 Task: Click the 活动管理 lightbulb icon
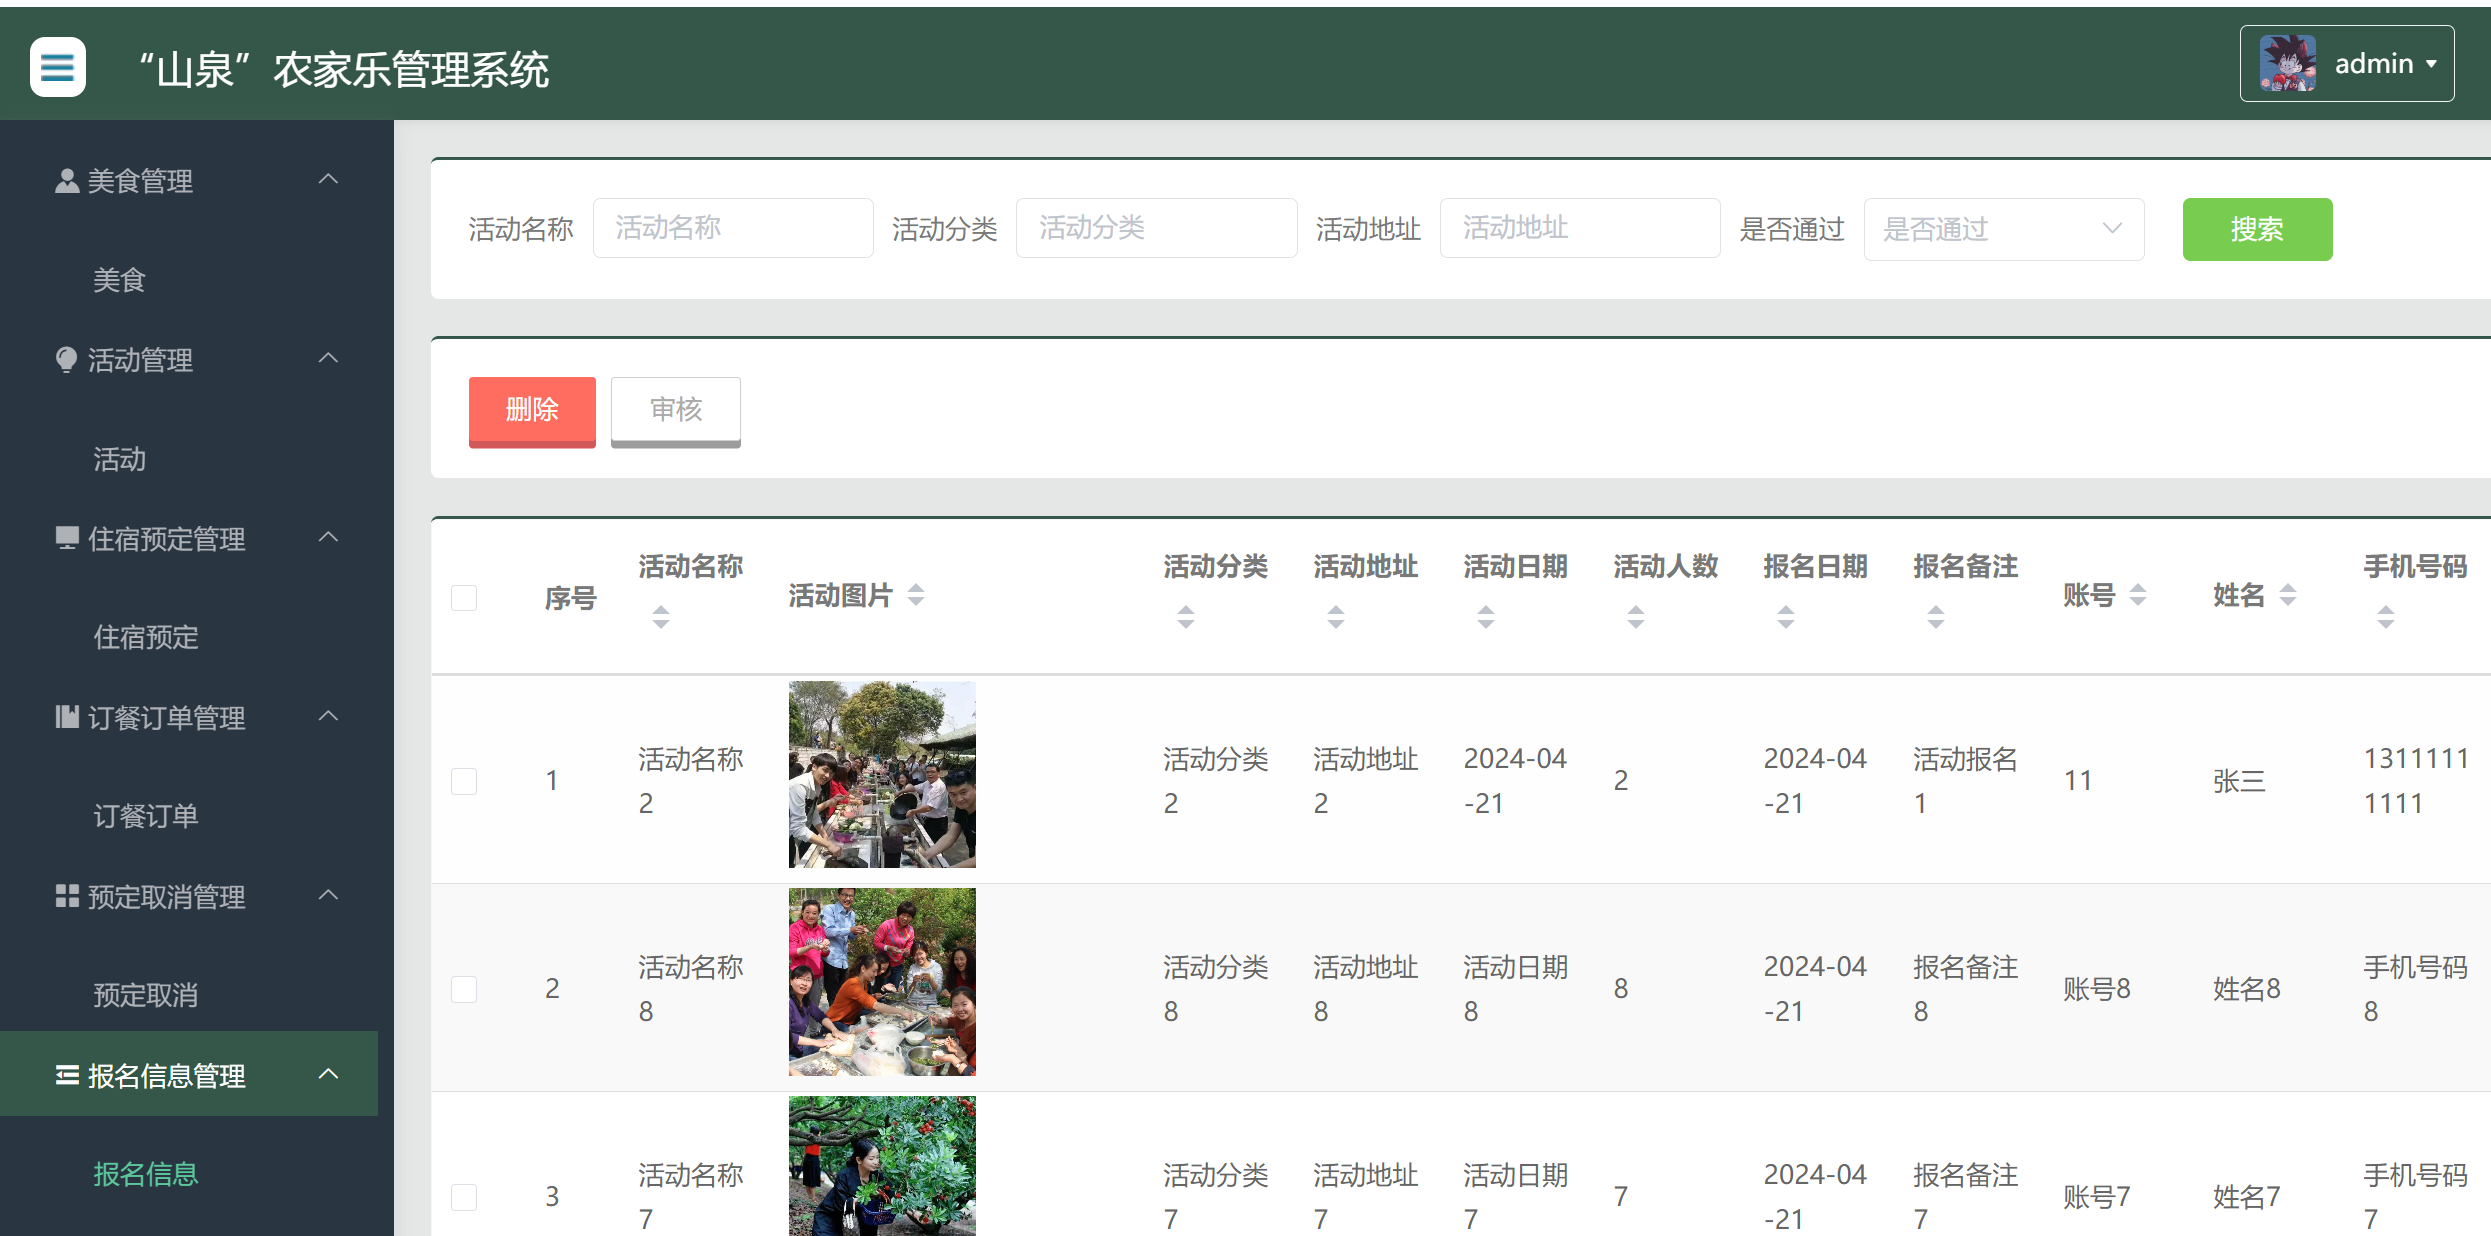(x=67, y=360)
